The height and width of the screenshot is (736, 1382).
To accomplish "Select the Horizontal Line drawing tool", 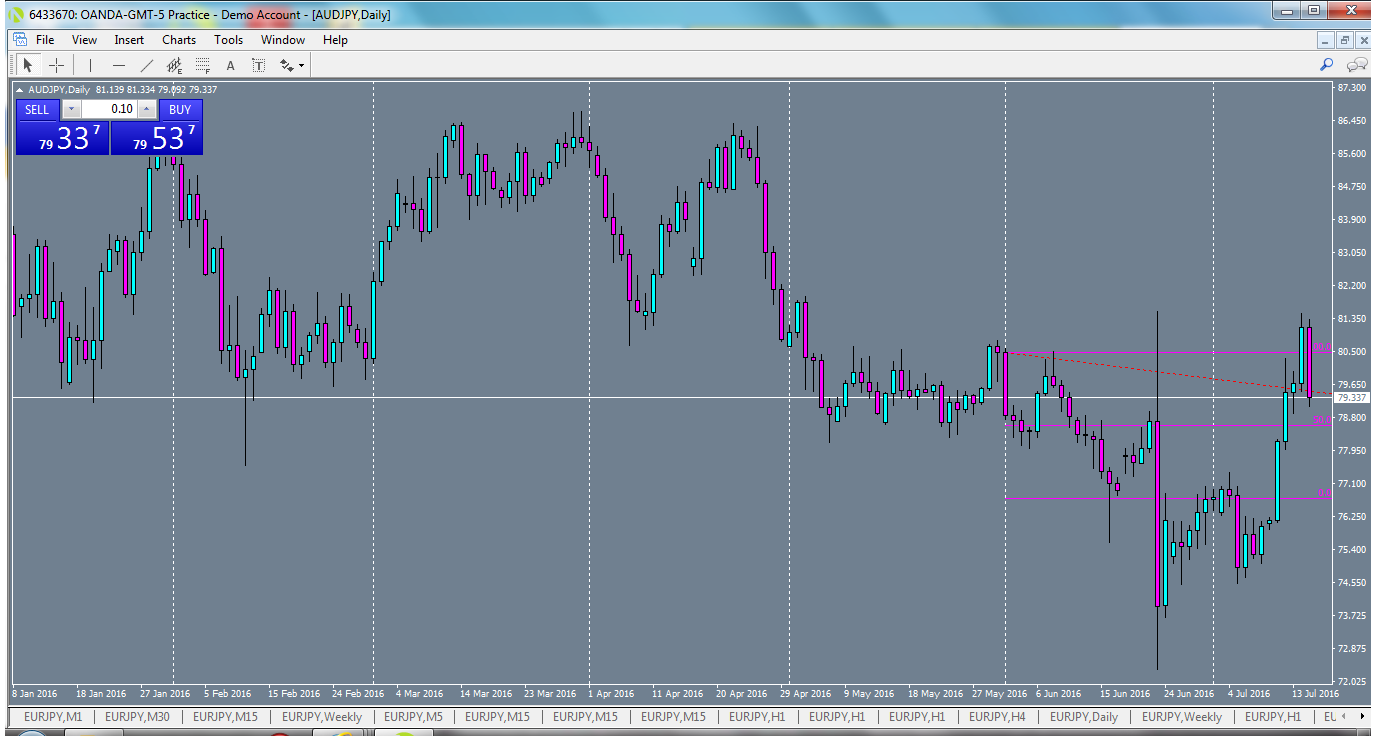I will pos(119,64).
